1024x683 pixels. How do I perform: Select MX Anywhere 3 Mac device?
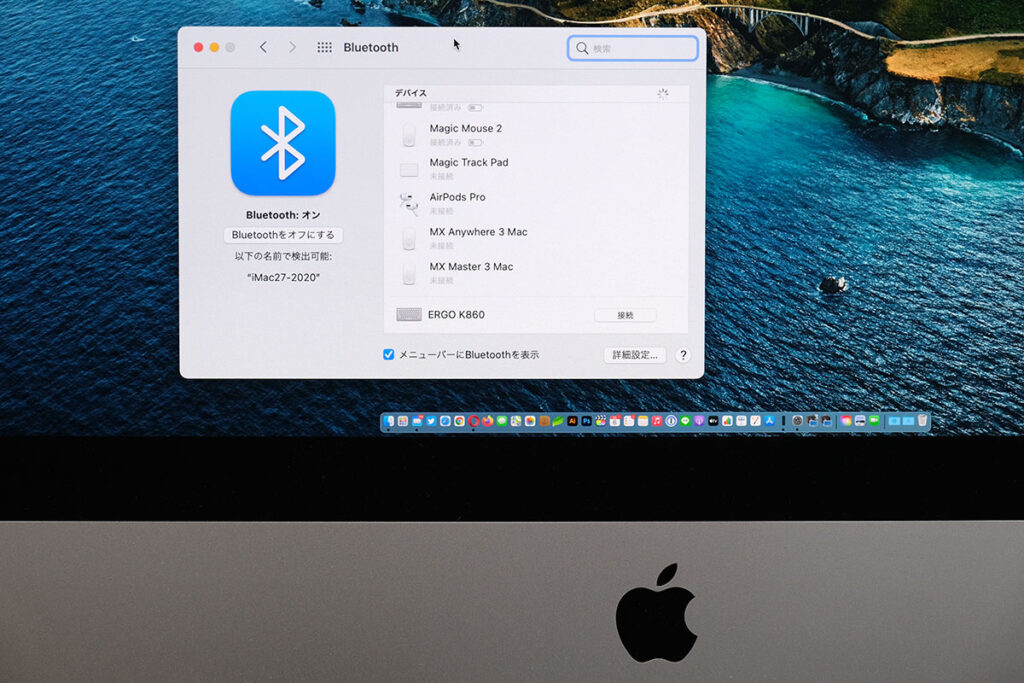(536, 238)
